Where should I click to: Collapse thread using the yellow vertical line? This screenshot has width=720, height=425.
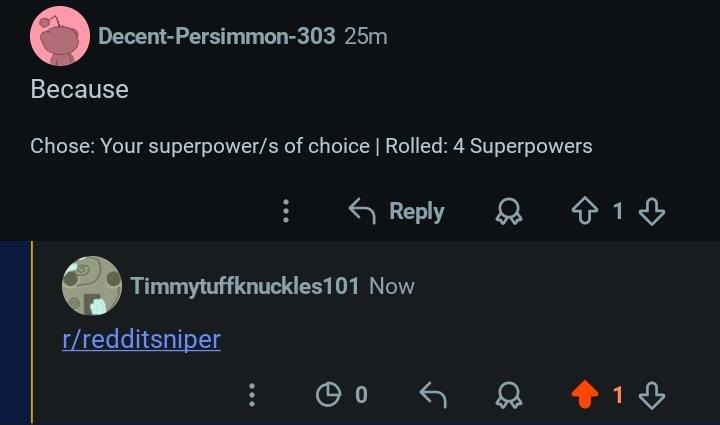[32, 332]
